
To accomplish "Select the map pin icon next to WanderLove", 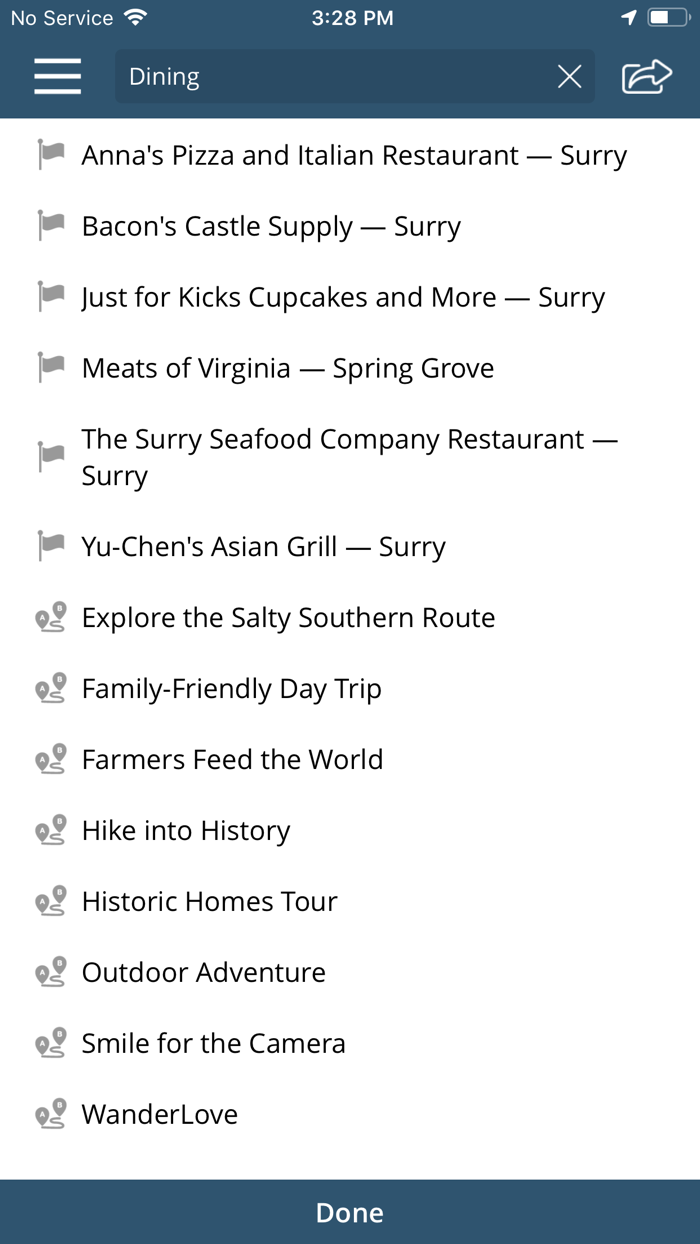I will point(49,1114).
